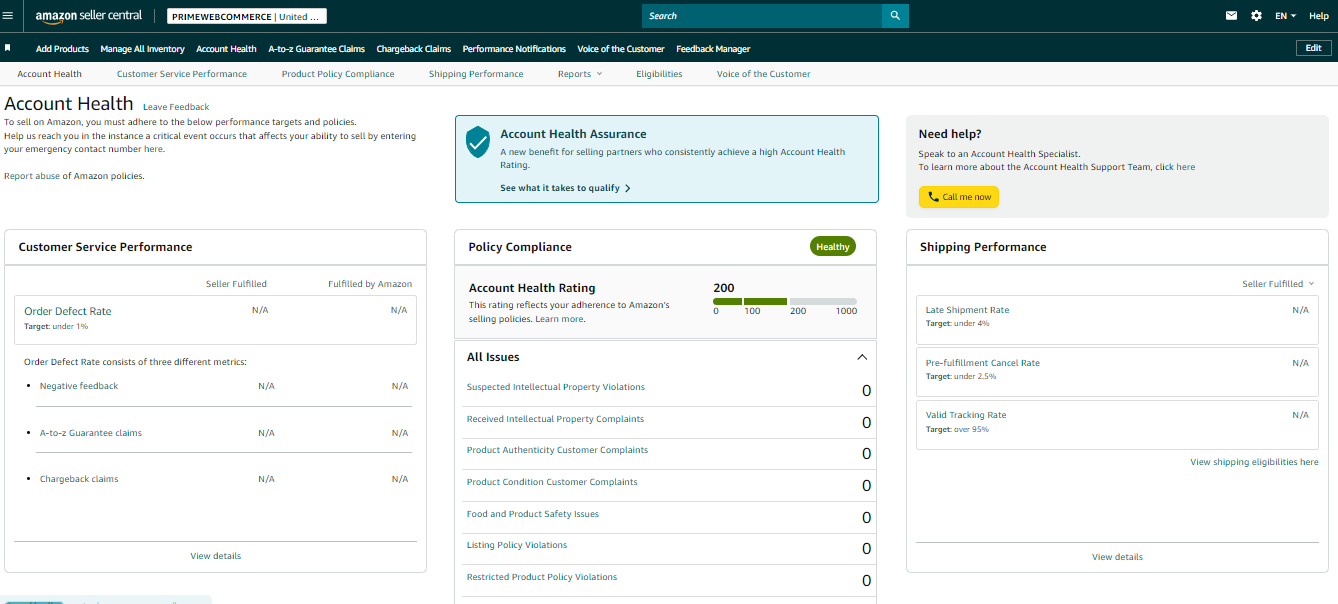Viewport: 1338px width, 604px height.
Task: Click the Report abuse link
Action: click(32, 176)
